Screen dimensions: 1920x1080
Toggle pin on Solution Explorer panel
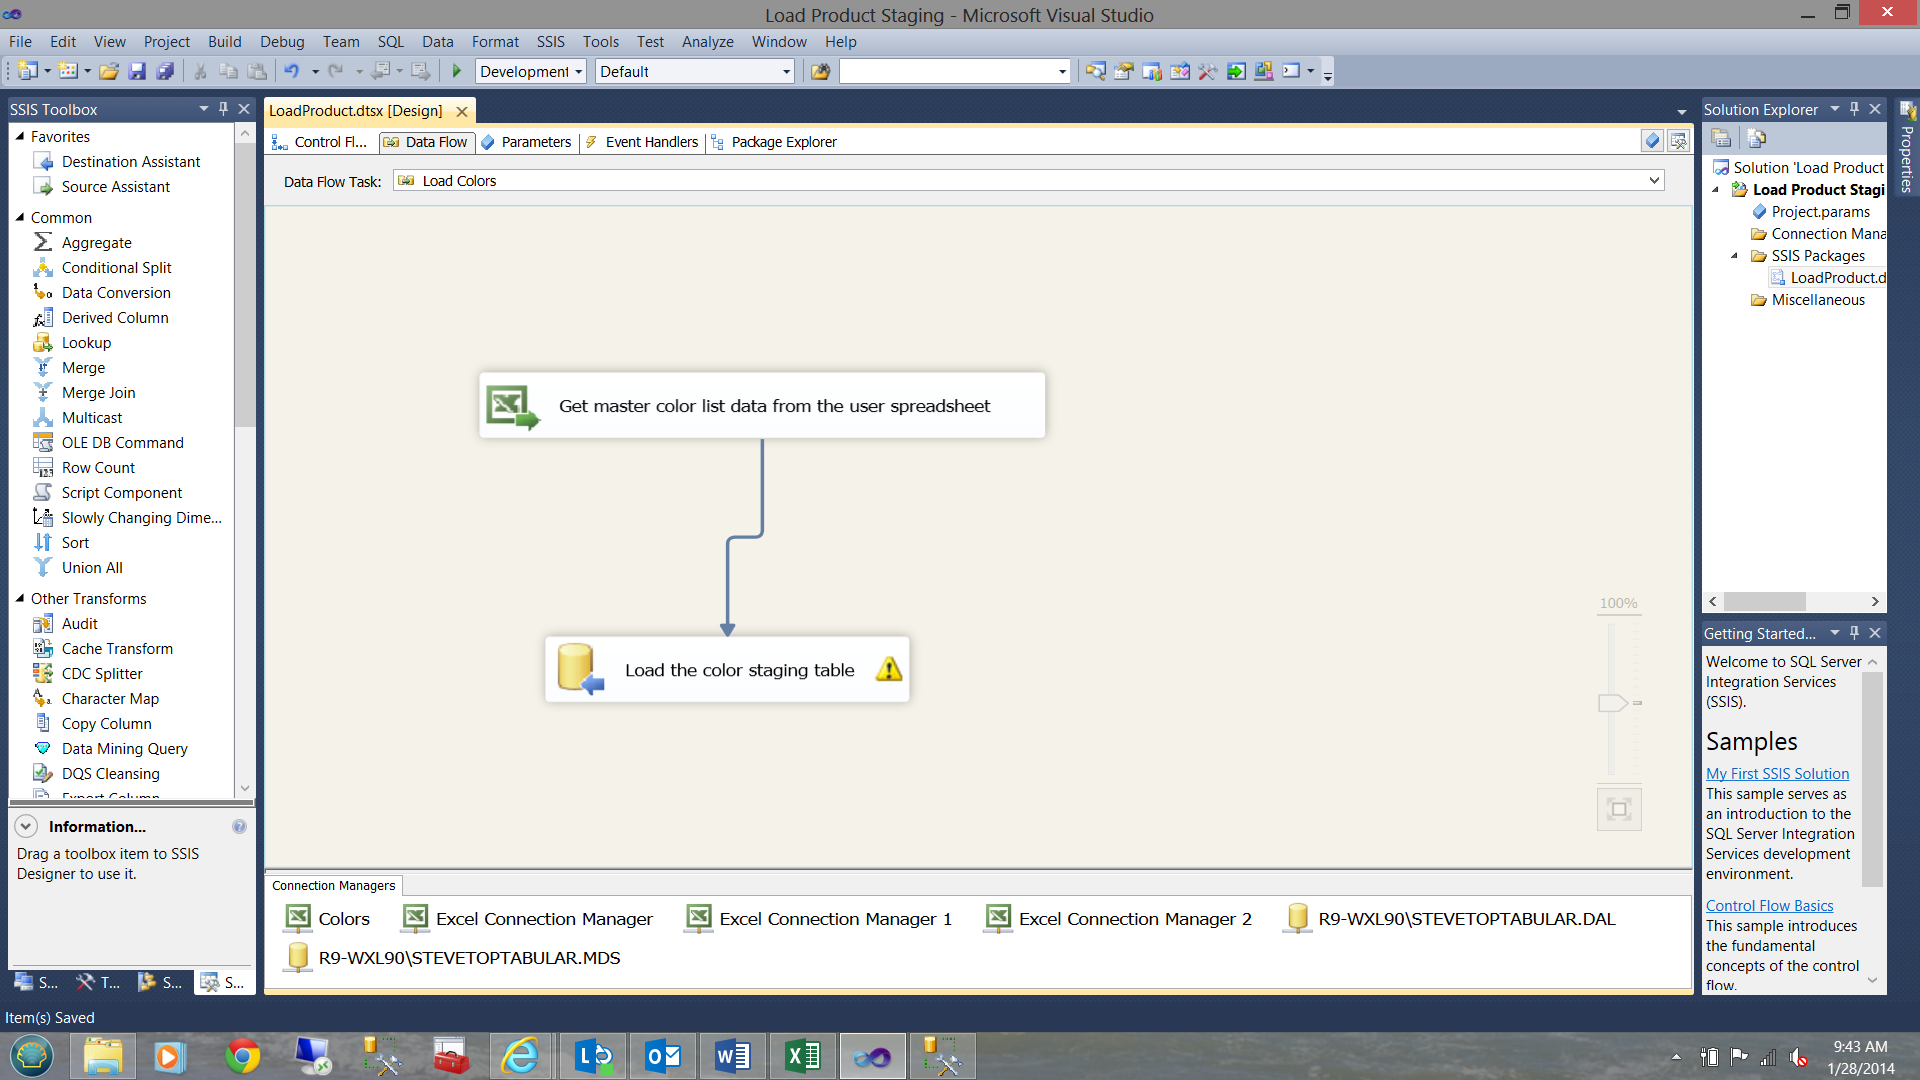(1854, 109)
